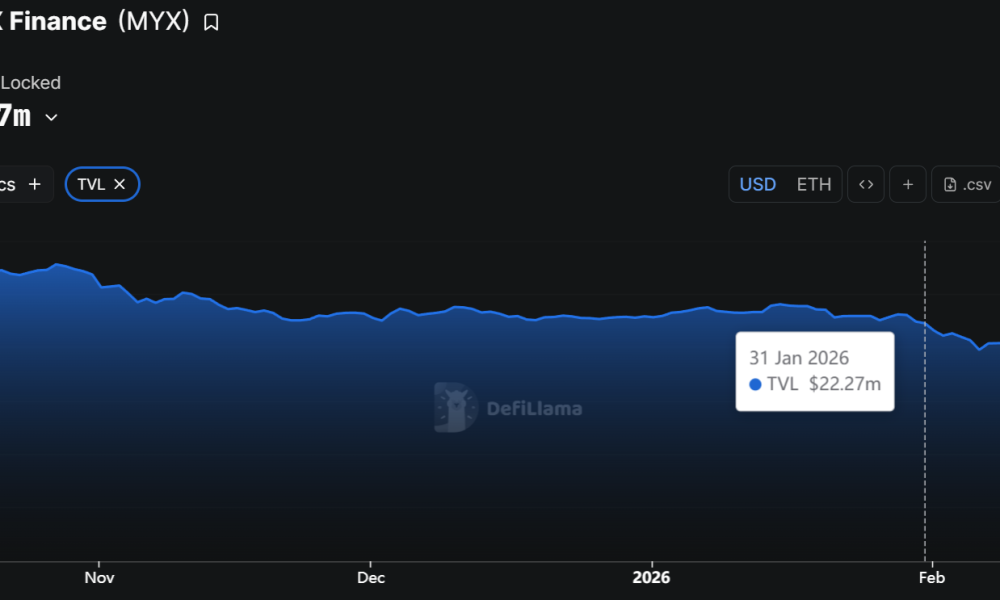This screenshot has height=600, width=1000.
Task: Toggle the TVL series chip
Action: 91,184
